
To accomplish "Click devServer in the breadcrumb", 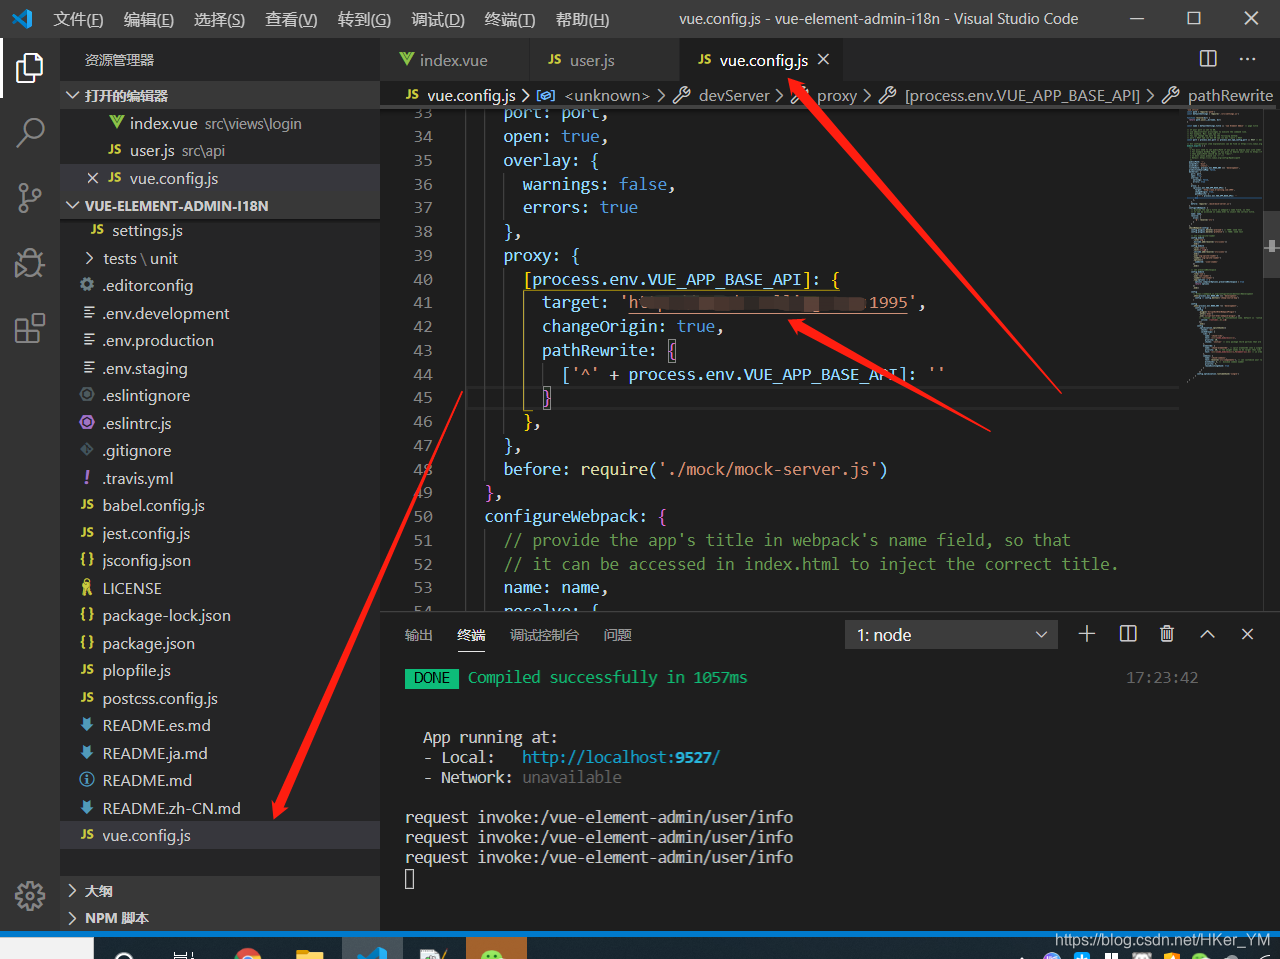I will pyautogui.click(x=734, y=95).
